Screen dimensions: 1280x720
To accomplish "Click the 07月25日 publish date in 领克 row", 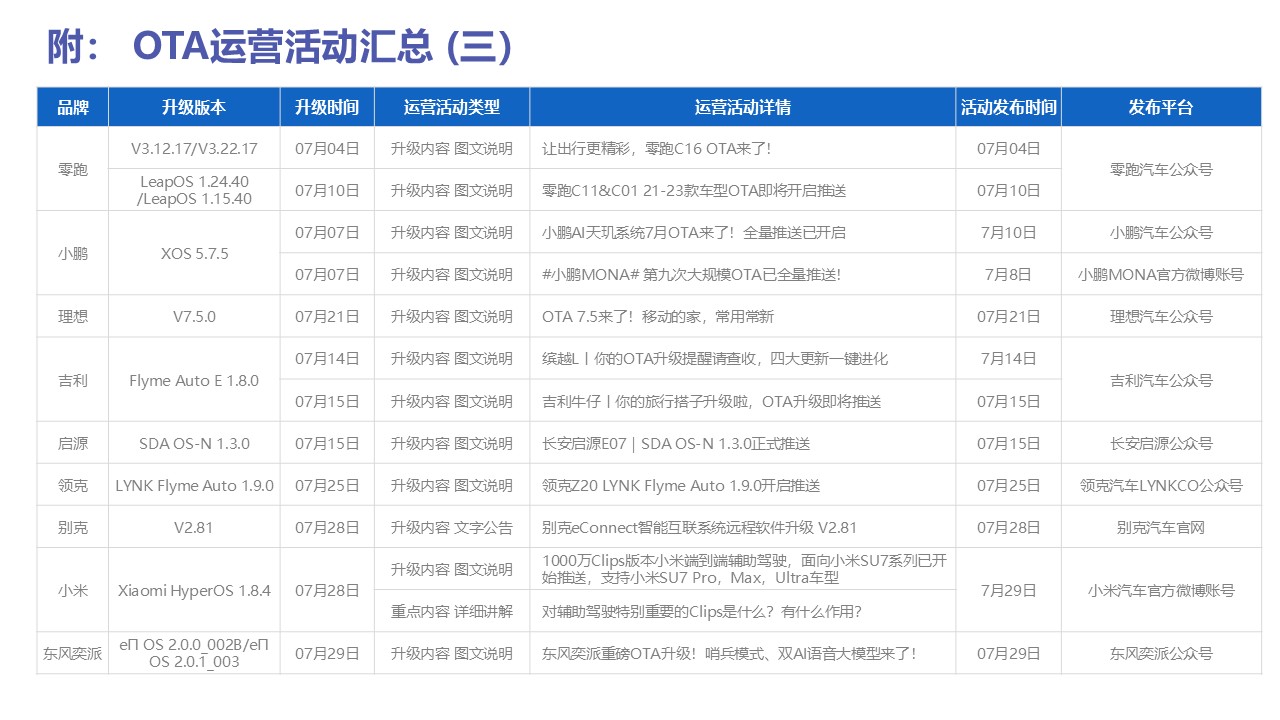I will click(x=1009, y=485).
